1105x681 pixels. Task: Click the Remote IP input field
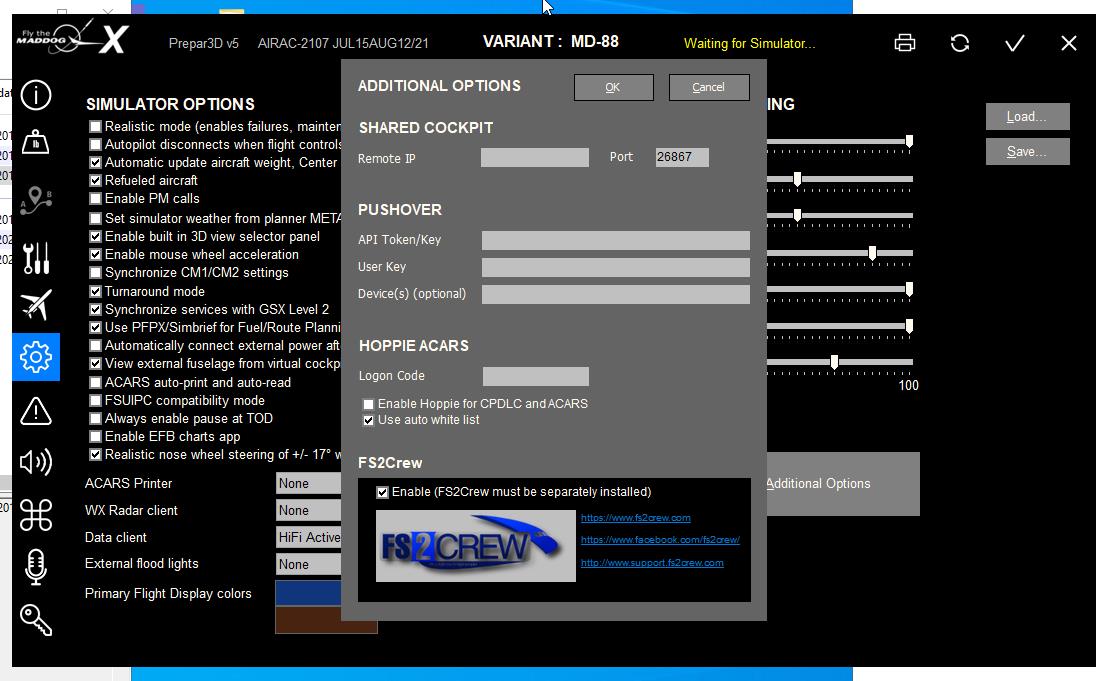click(535, 157)
